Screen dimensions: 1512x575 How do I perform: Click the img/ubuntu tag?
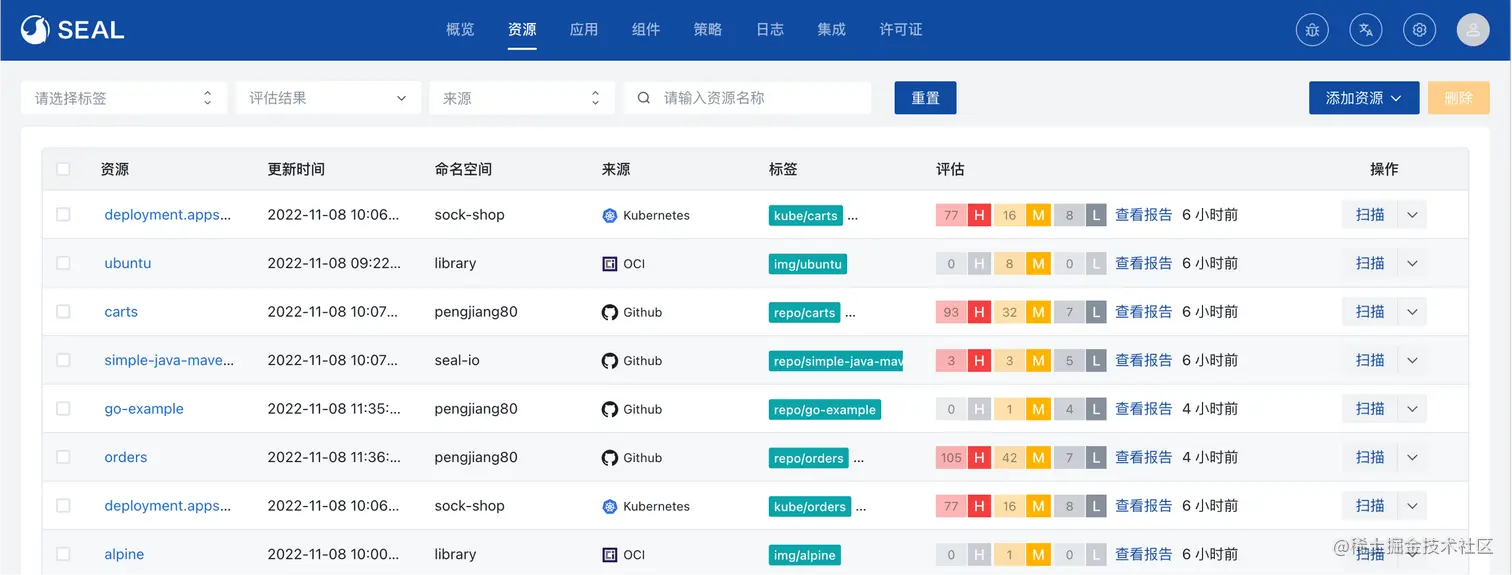click(808, 264)
